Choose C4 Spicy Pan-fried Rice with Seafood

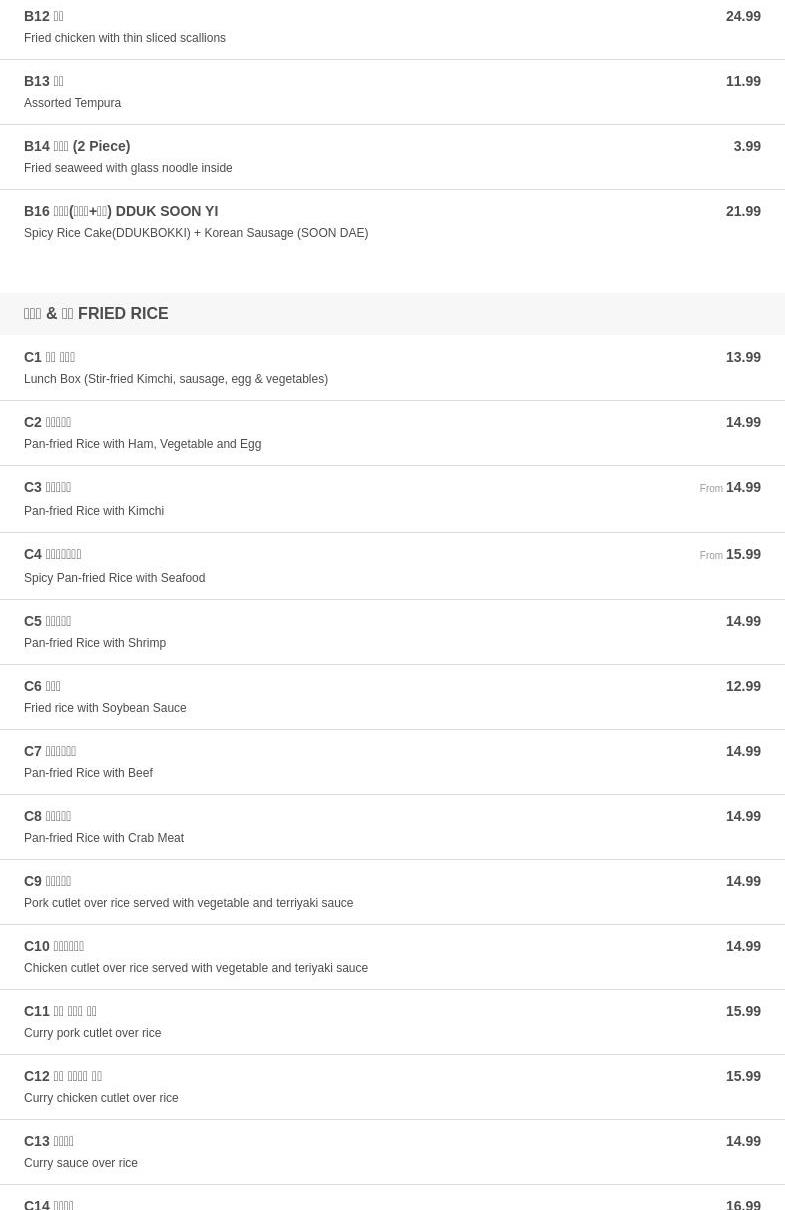point(392,566)
